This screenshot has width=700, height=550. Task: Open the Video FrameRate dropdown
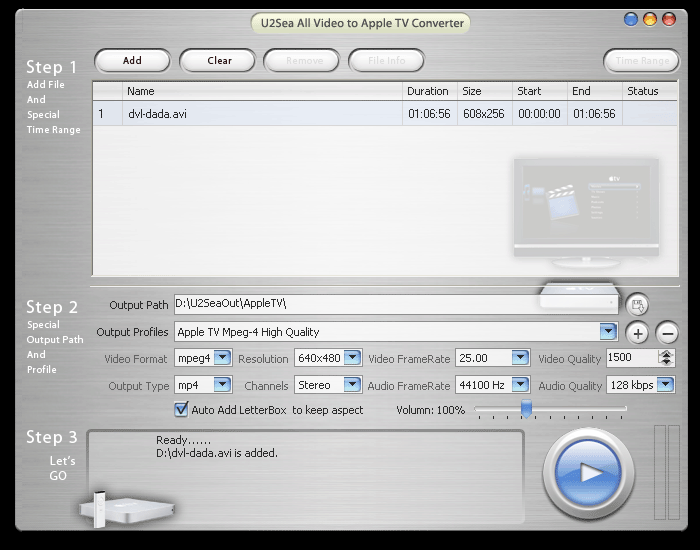click(520, 358)
